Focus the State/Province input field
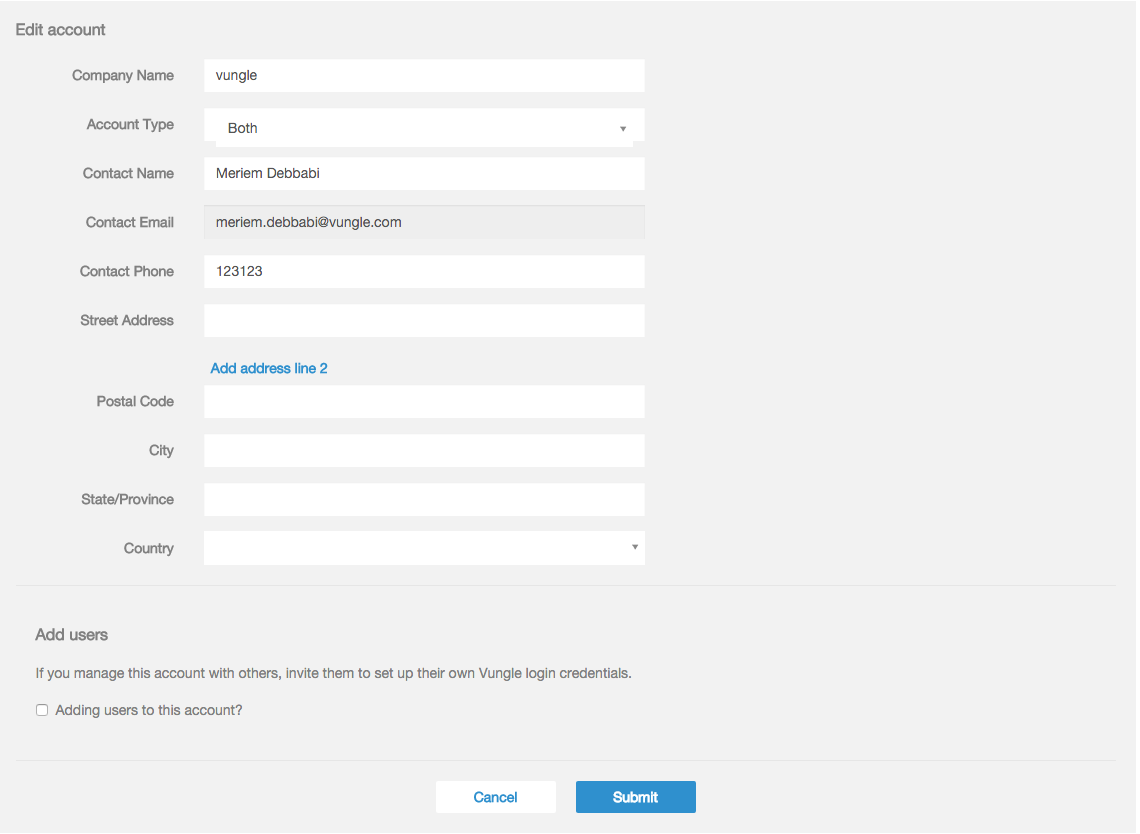This screenshot has width=1140, height=834. click(x=424, y=500)
